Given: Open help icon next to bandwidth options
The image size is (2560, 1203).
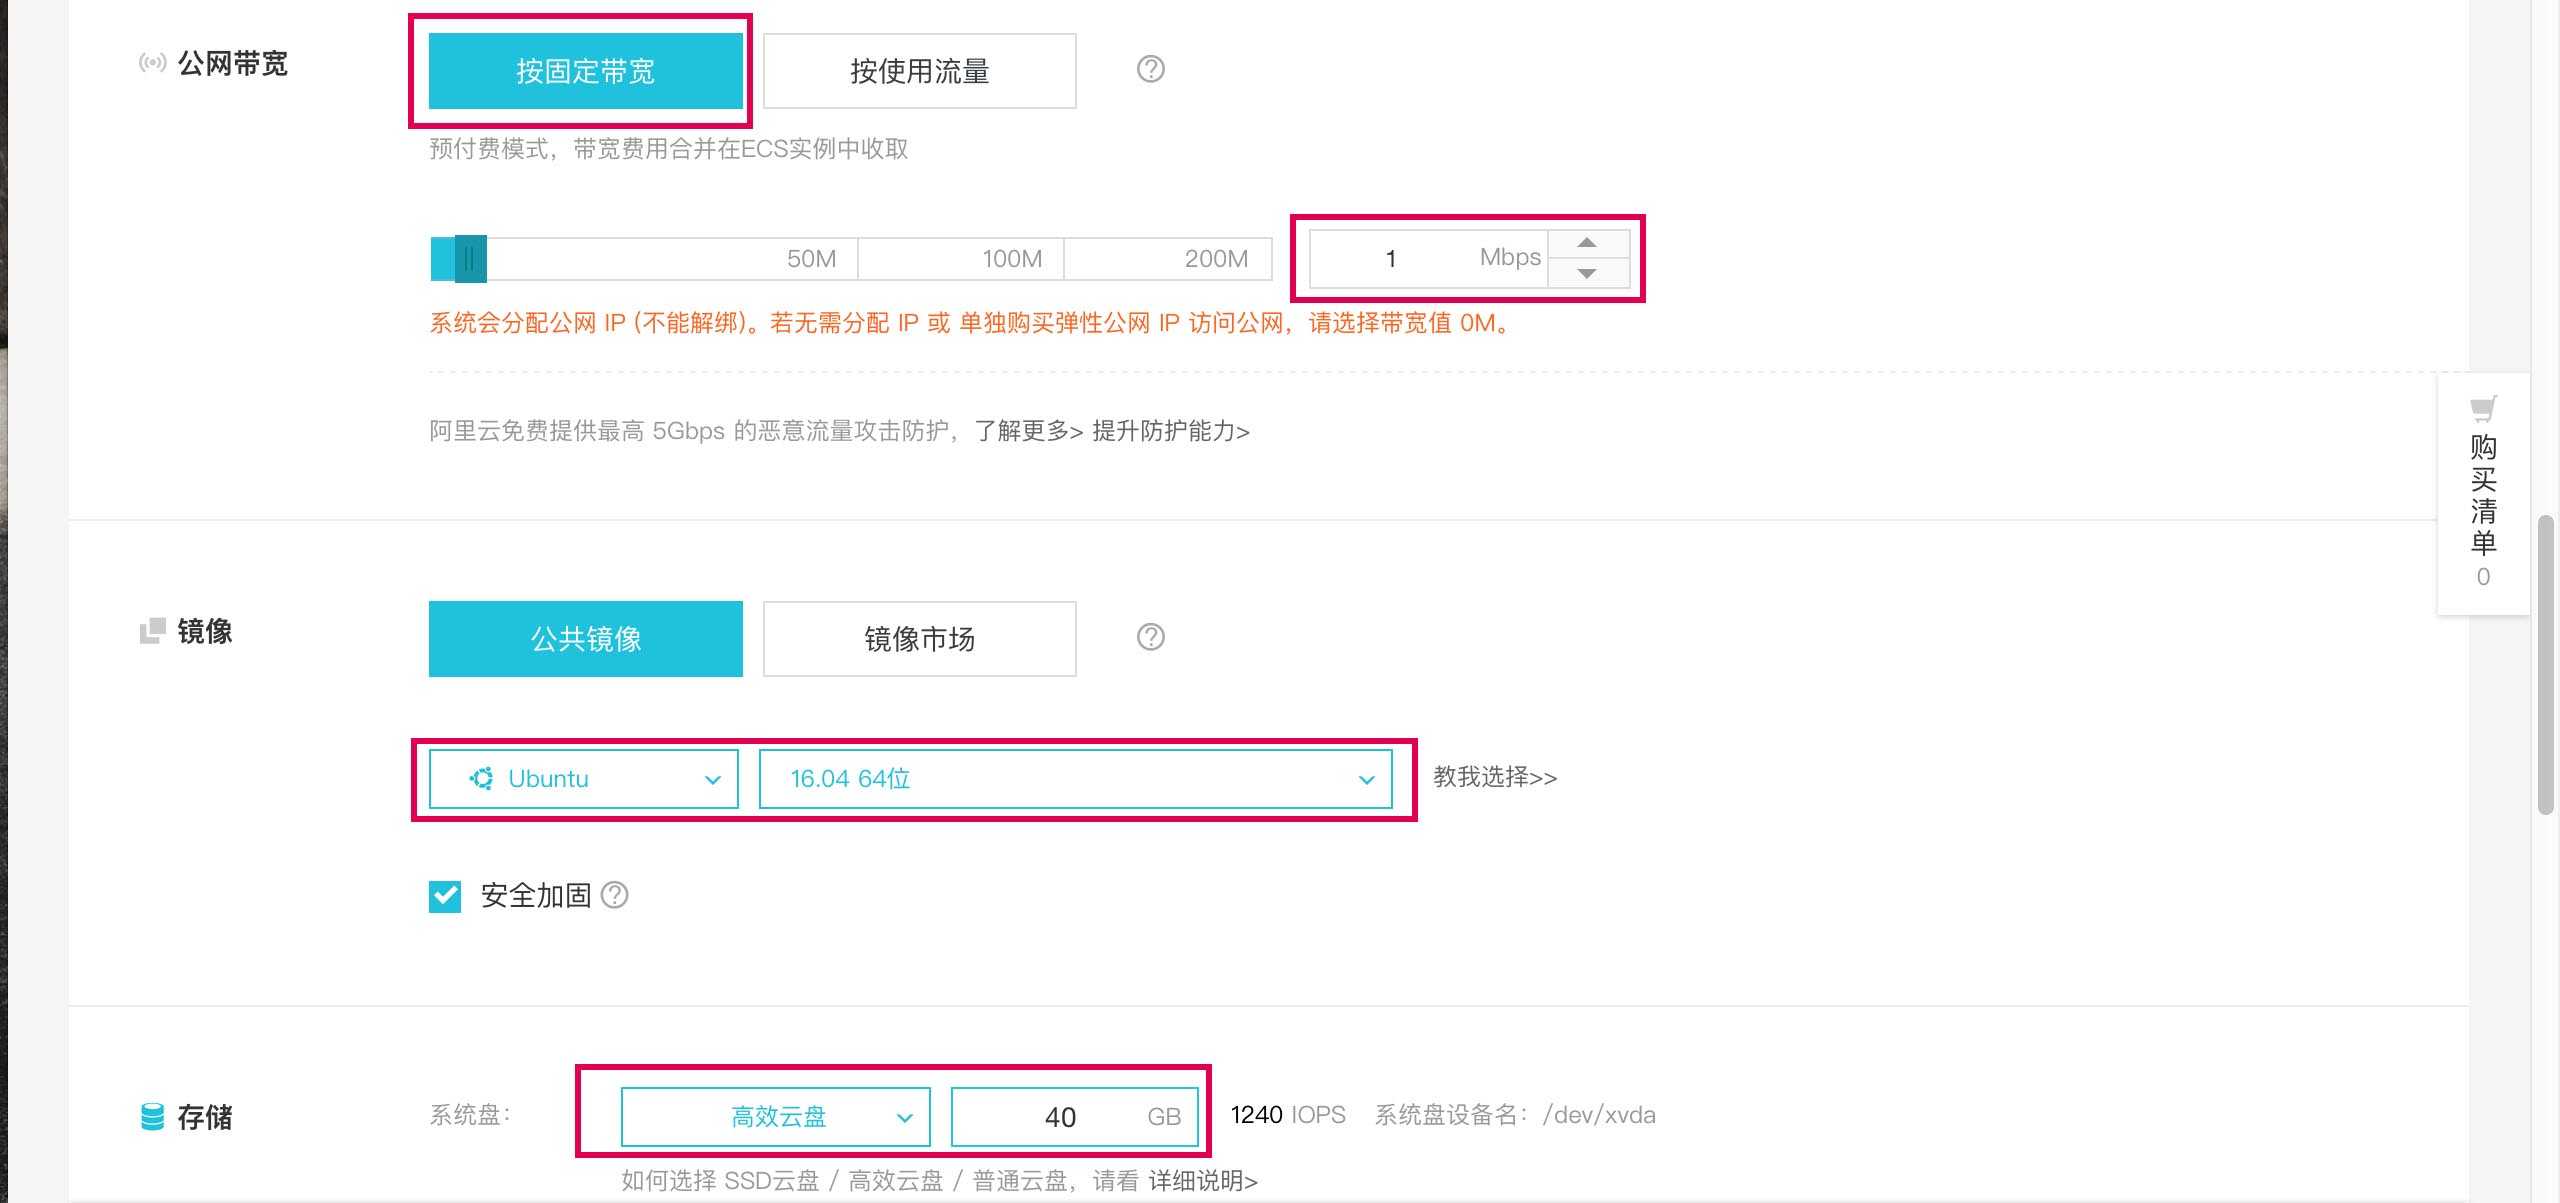Looking at the screenshot, I should click(1150, 69).
